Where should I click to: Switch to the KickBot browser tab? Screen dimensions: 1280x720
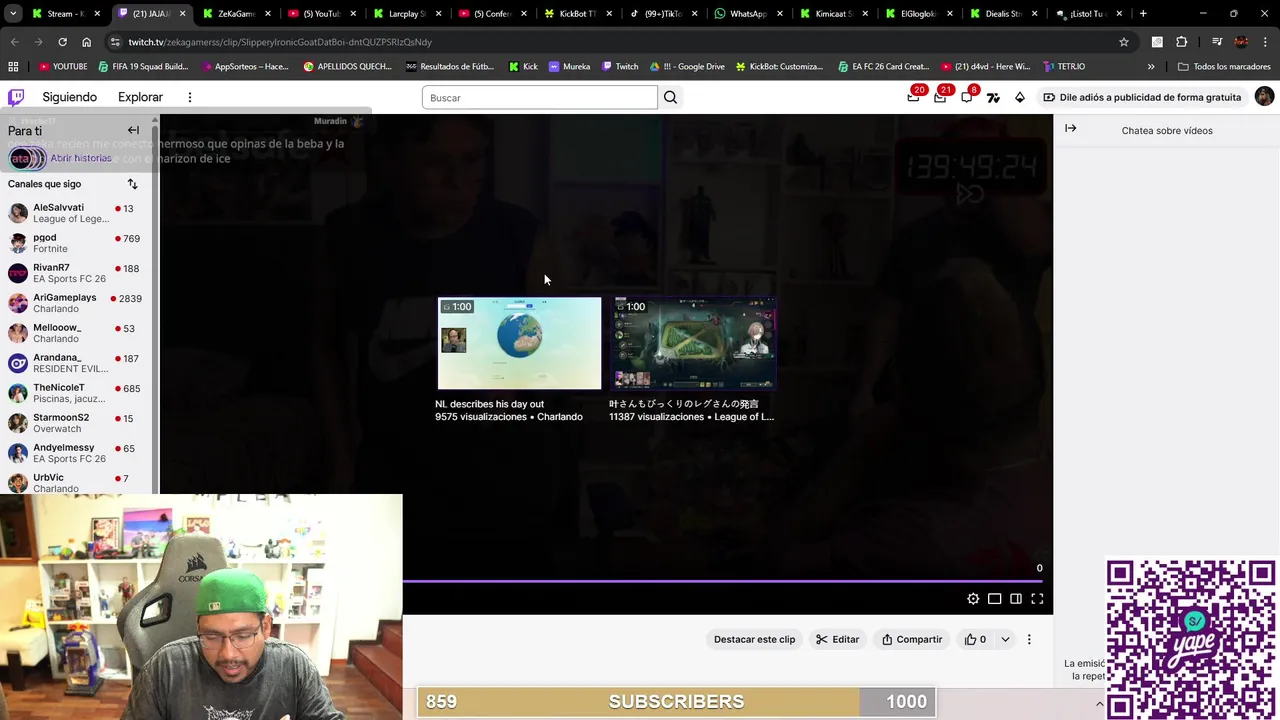point(577,14)
